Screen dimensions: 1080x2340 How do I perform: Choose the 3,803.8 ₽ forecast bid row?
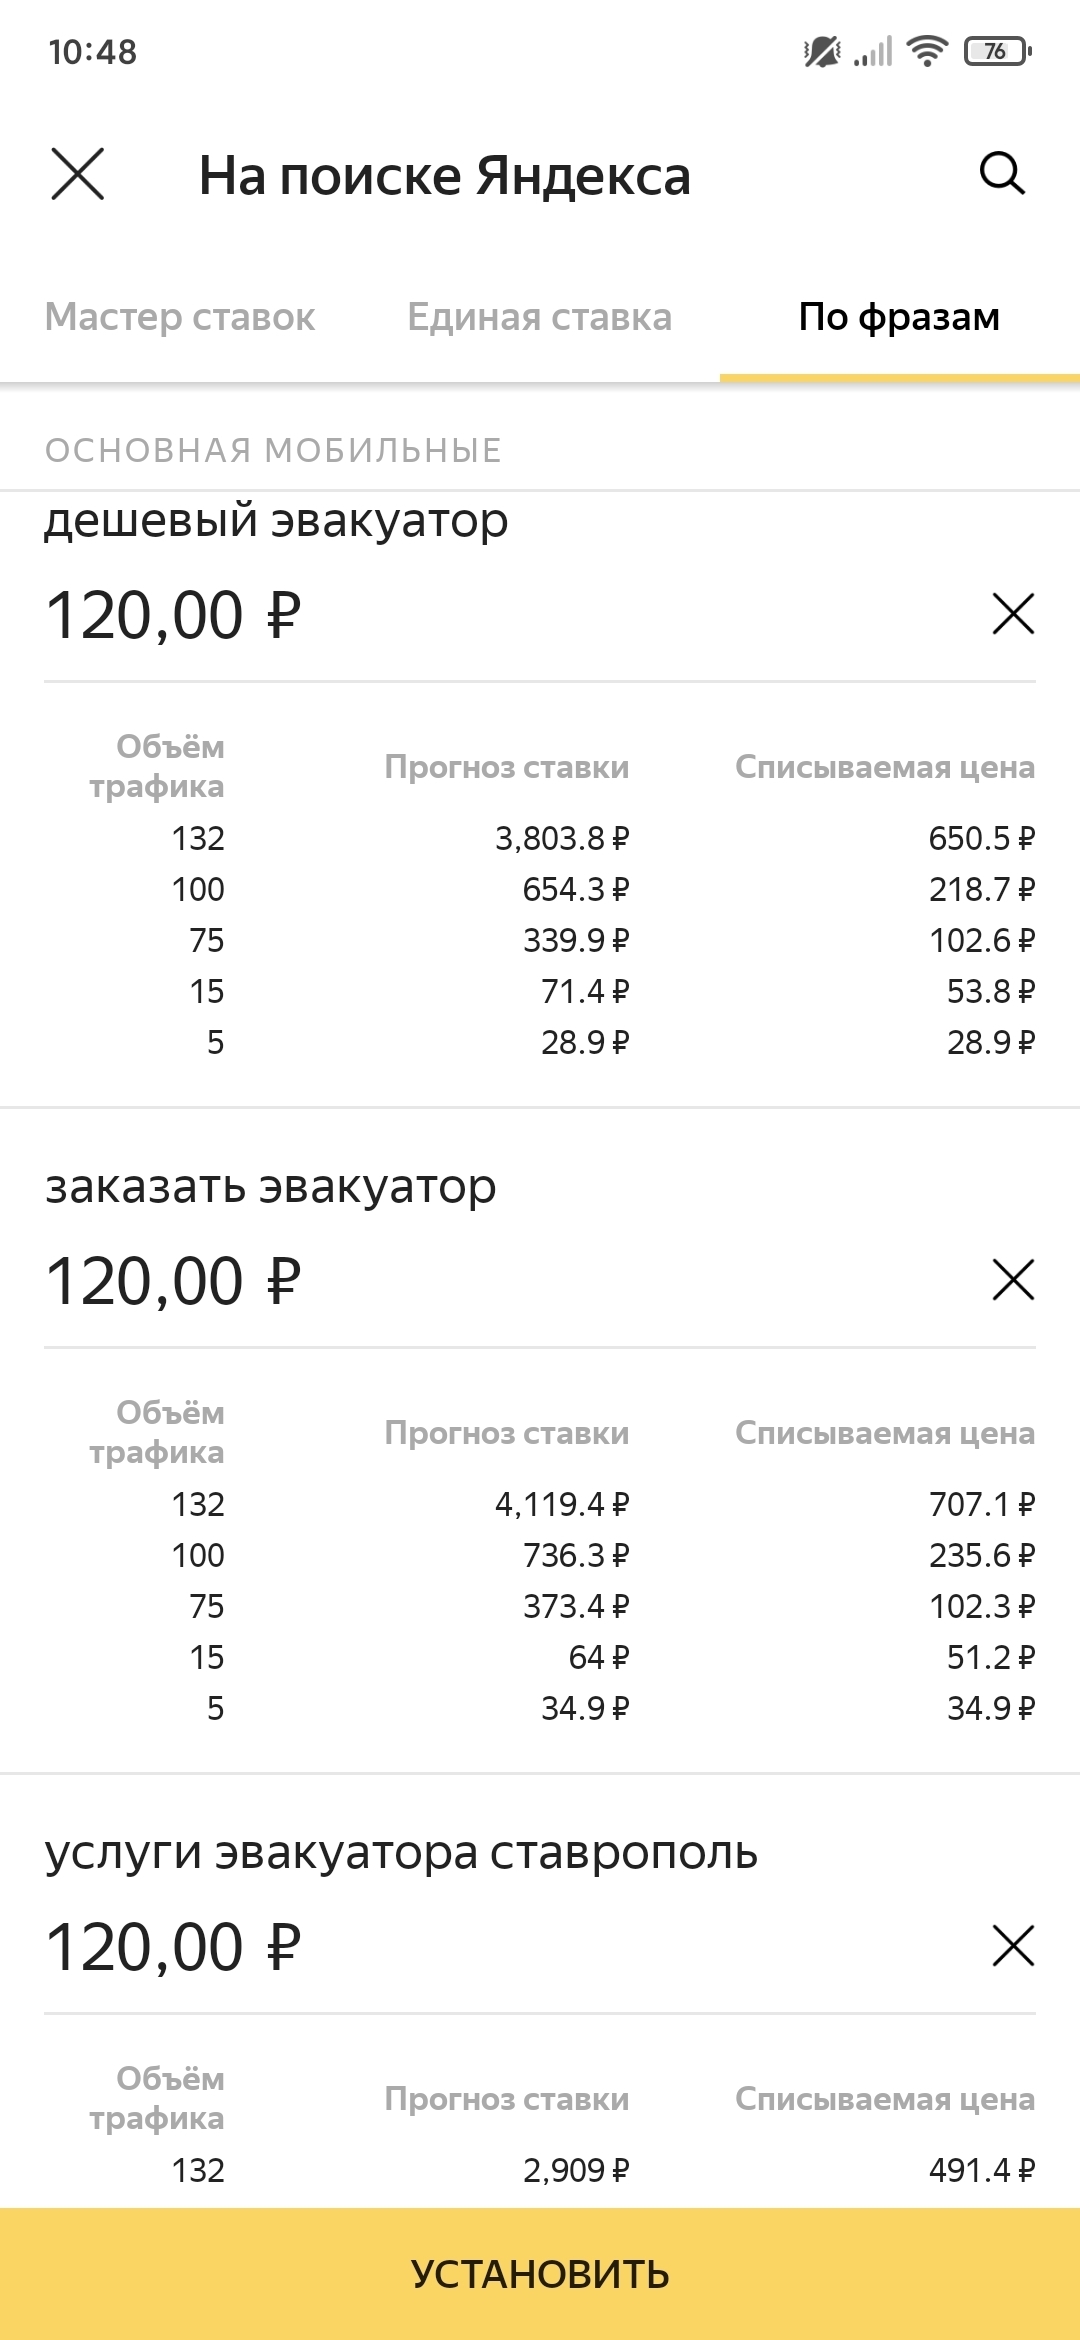point(562,838)
